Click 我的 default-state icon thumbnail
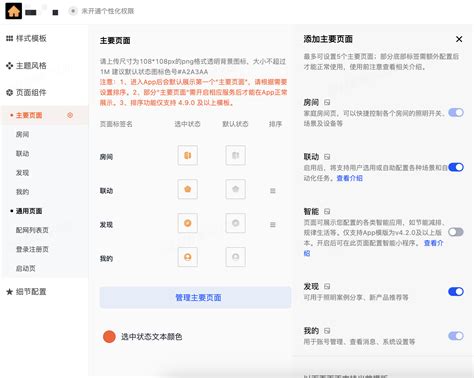The width and height of the screenshot is (474, 378). tap(236, 257)
